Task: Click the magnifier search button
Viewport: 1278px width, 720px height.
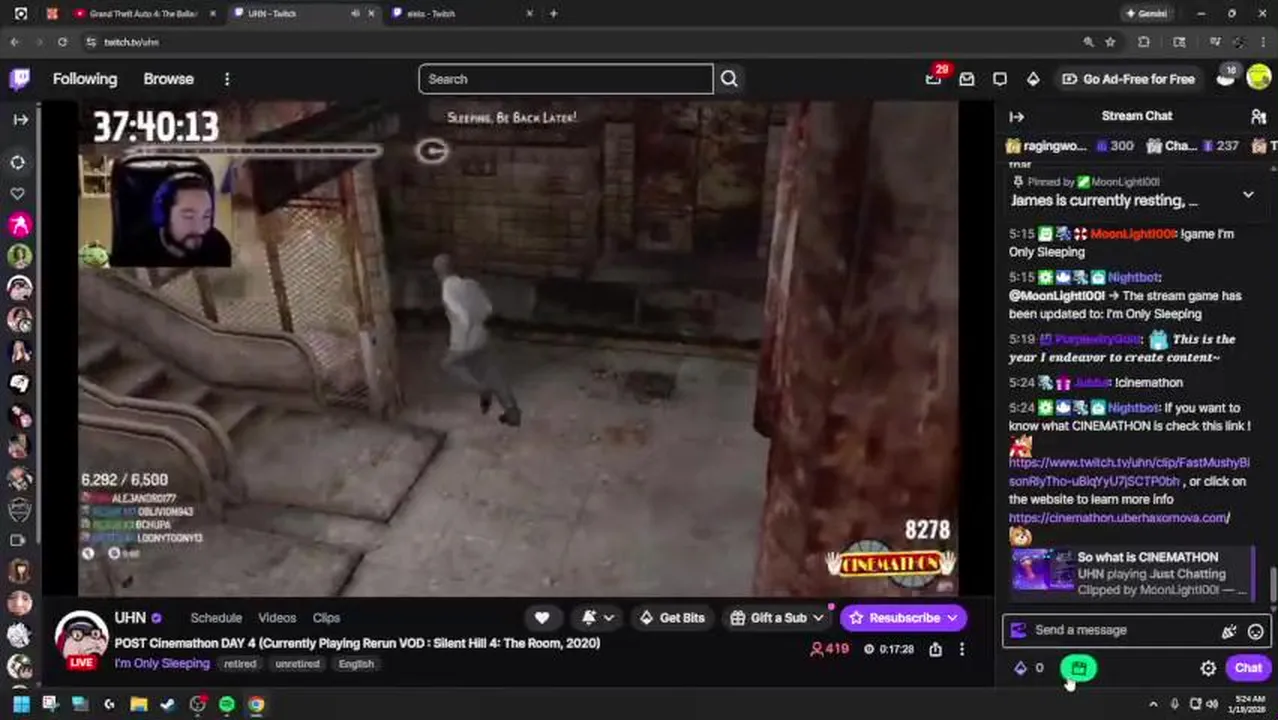Action: 729,79
